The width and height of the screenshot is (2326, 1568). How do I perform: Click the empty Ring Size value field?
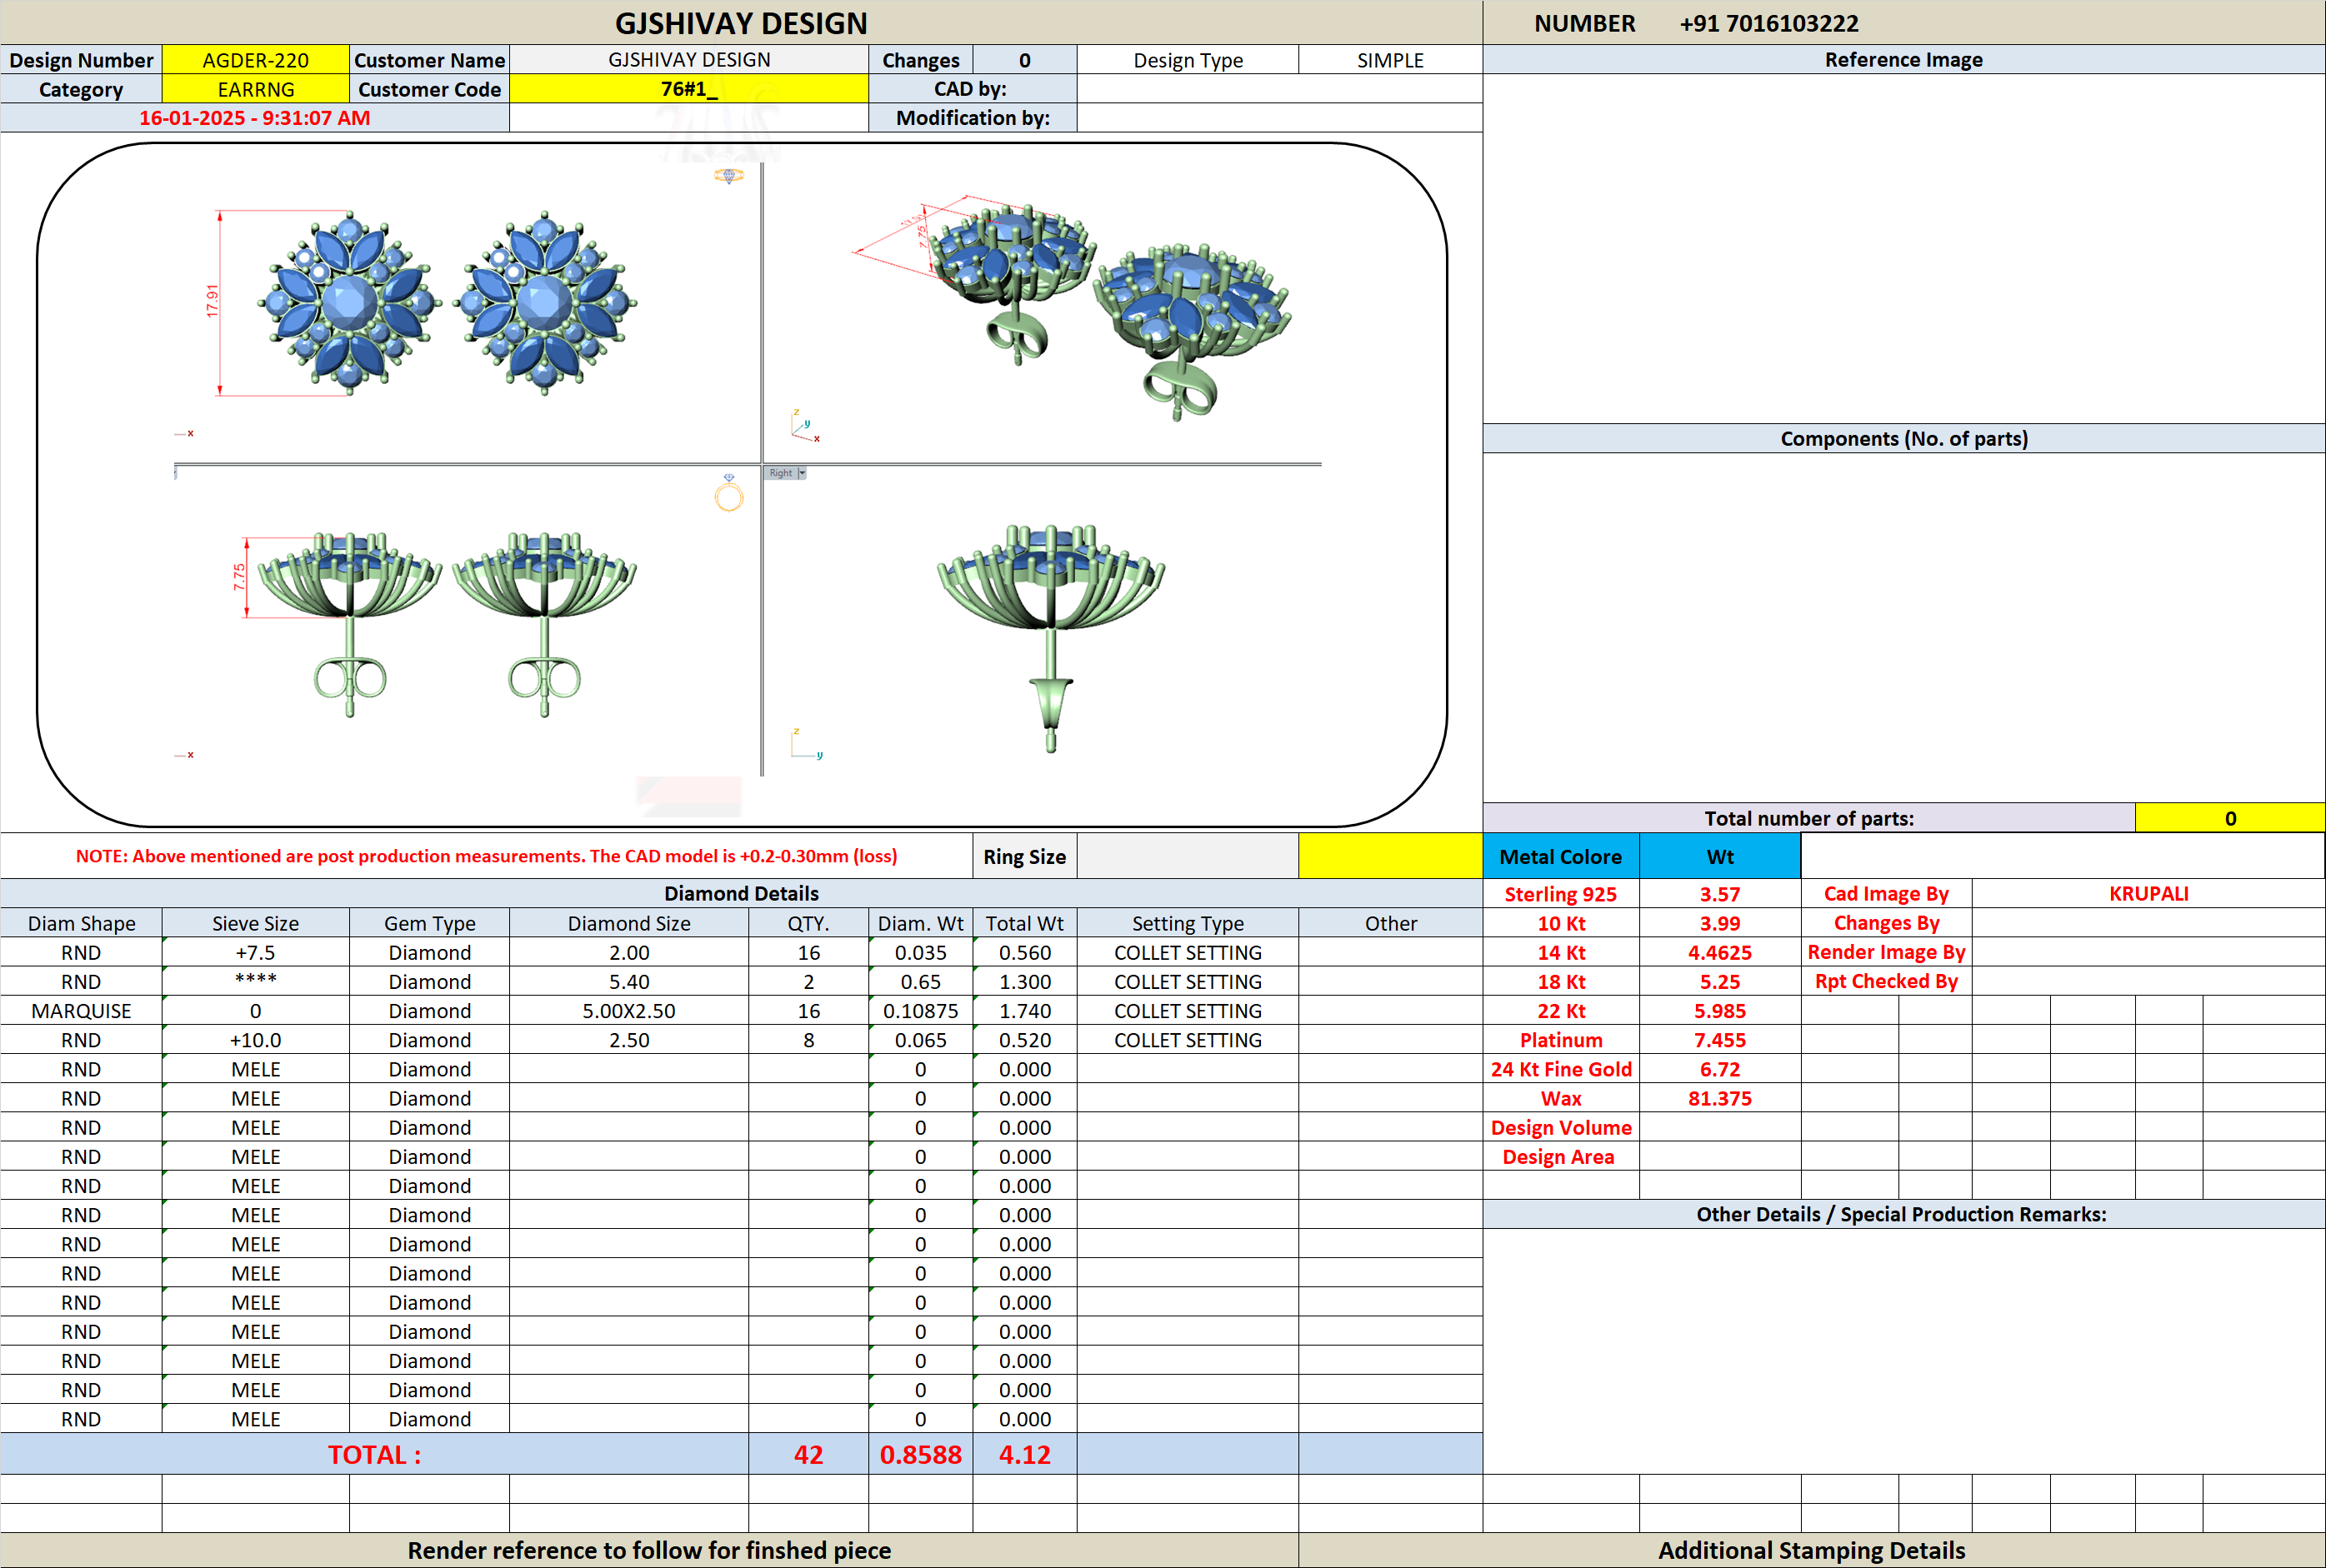tap(1188, 856)
